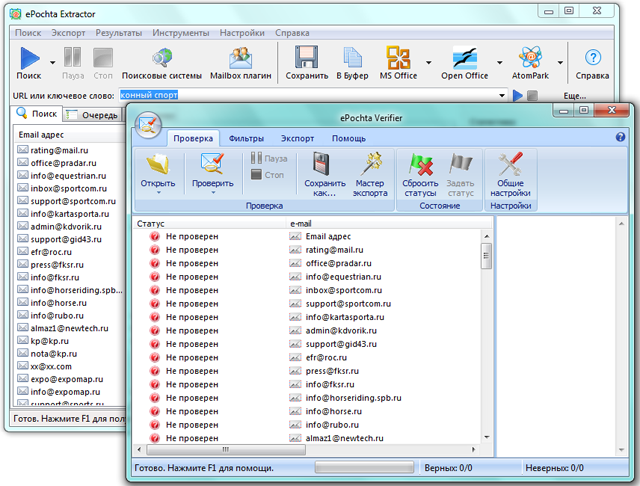Image resolution: width=640 pixels, height=486 pixels.
Task: Sort by Статус column header
Action: pos(210,223)
